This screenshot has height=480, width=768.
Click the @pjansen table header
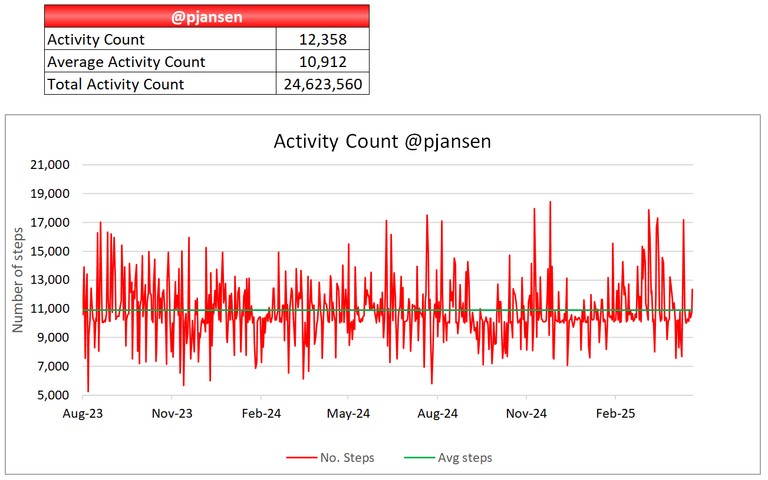(207, 16)
